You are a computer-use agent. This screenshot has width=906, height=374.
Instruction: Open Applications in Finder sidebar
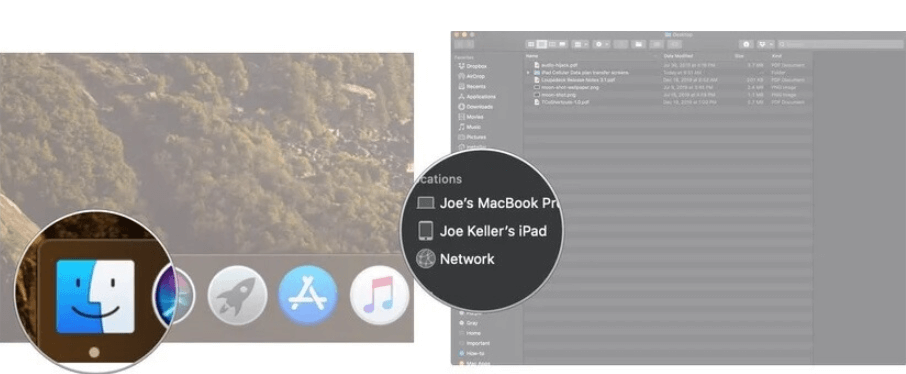click(x=477, y=97)
